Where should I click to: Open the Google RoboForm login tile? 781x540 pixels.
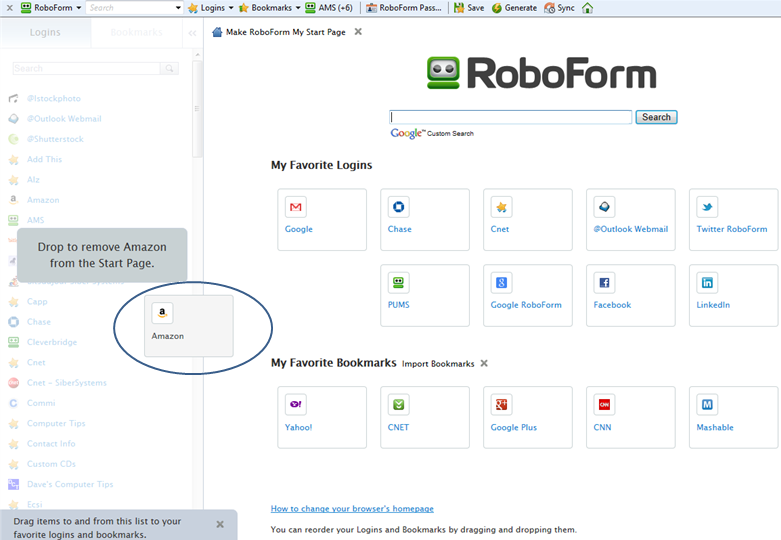coord(527,295)
